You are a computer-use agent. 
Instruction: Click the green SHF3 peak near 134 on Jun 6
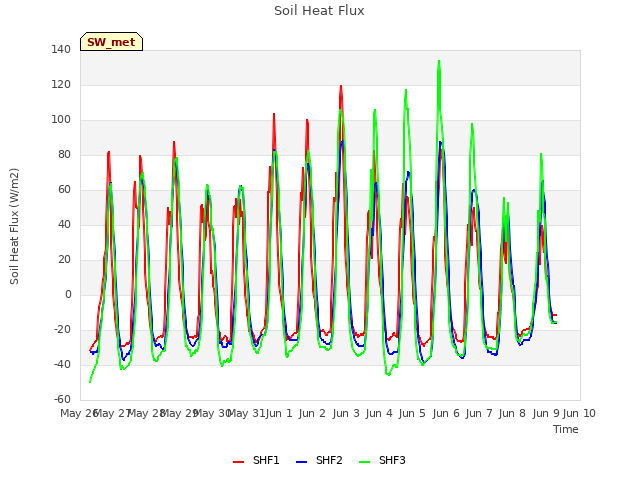(439, 61)
